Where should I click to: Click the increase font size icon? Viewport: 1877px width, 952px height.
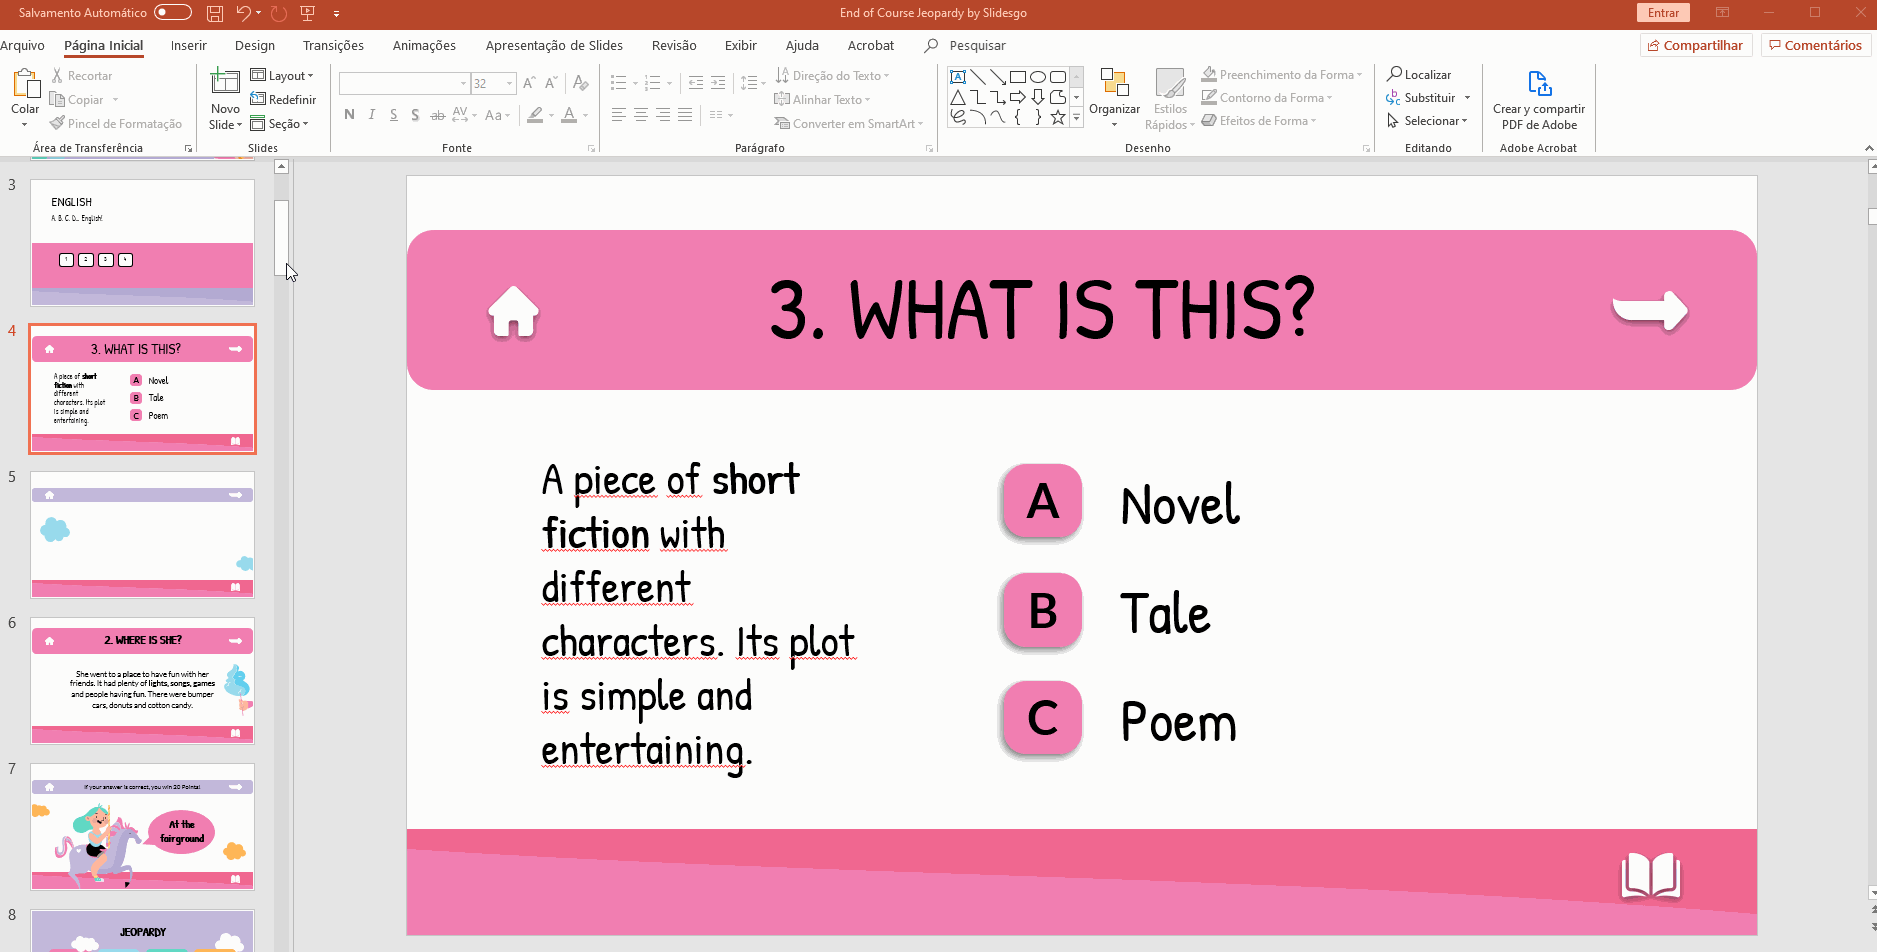(x=529, y=83)
